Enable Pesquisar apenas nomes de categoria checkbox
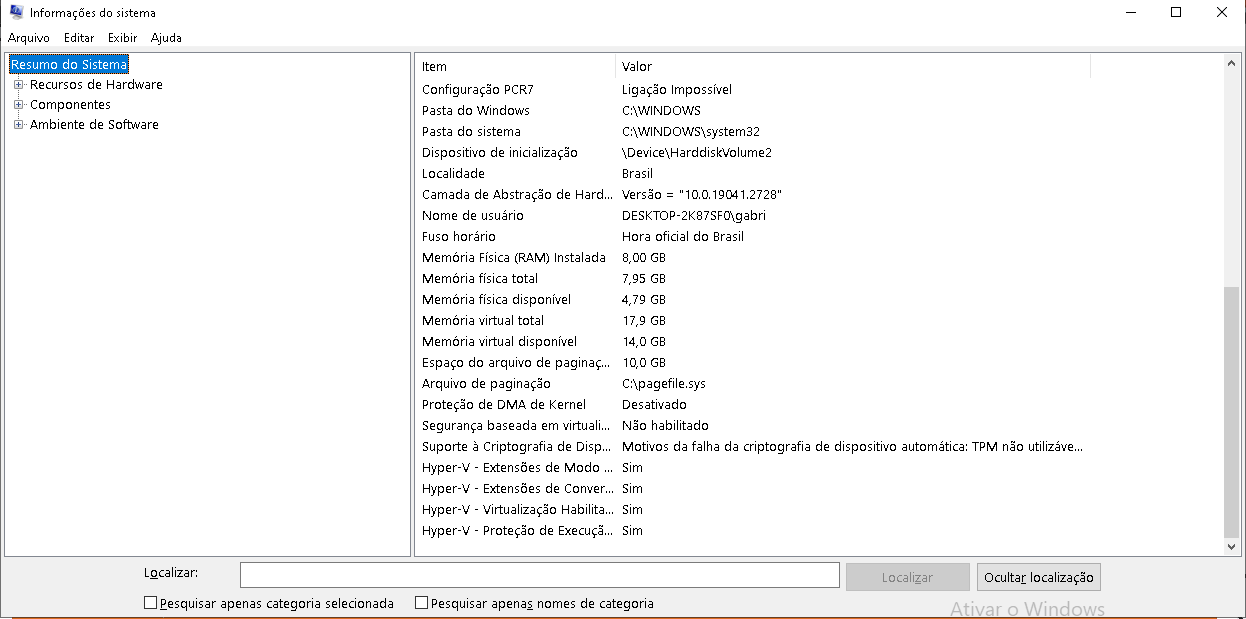This screenshot has width=1246, height=619. 421,603
